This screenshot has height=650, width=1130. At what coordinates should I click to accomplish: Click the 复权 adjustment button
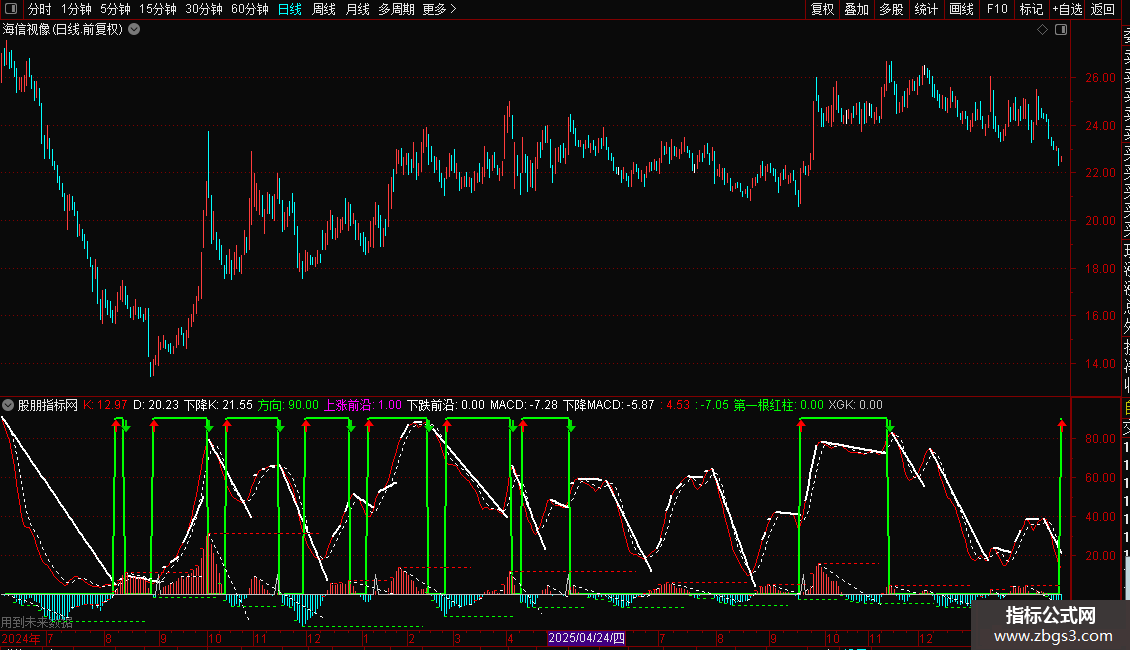tap(822, 9)
